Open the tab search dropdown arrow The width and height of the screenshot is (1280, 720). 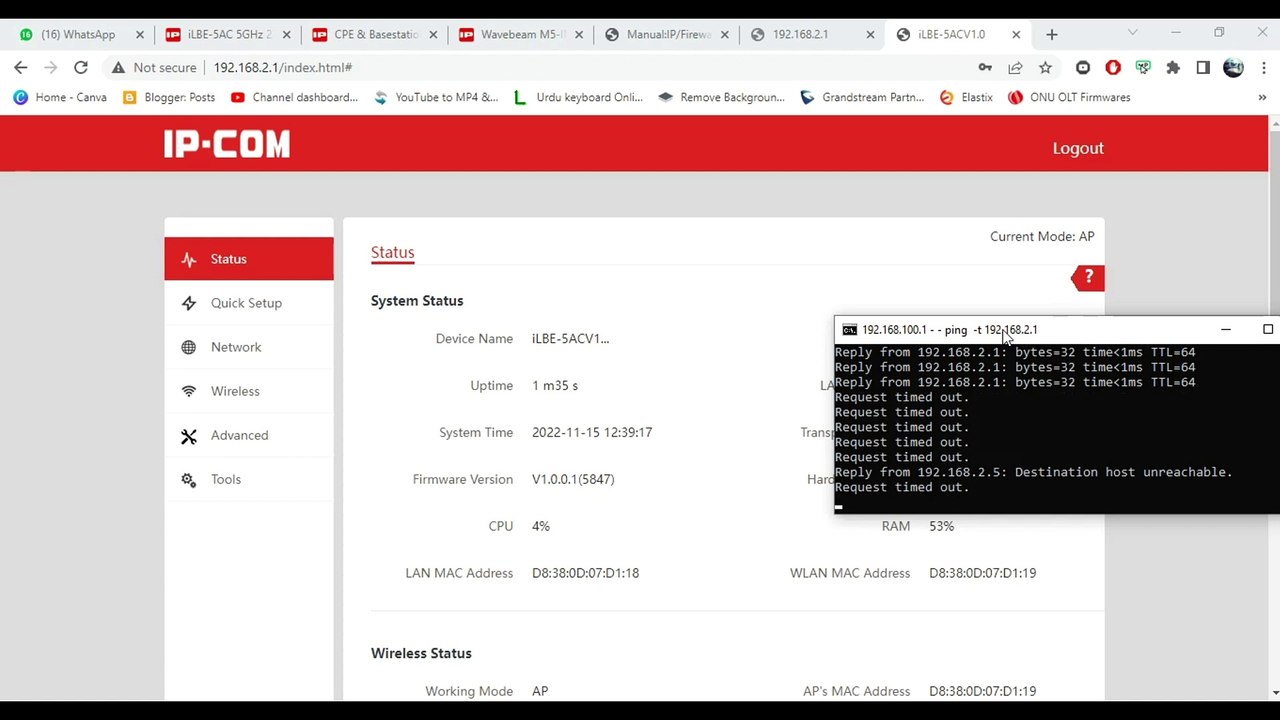click(x=1132, y=33)
